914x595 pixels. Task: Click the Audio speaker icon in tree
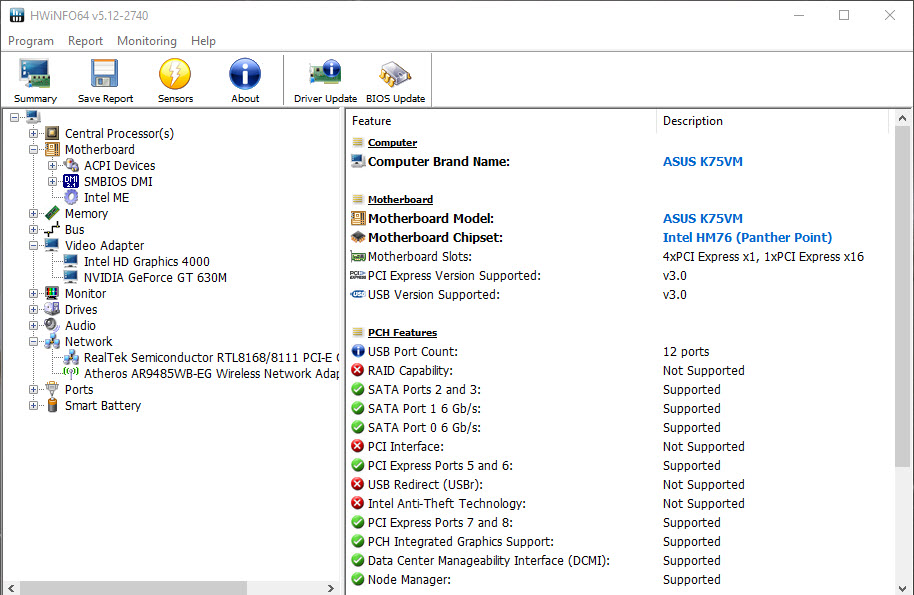[x=52, y=325]
